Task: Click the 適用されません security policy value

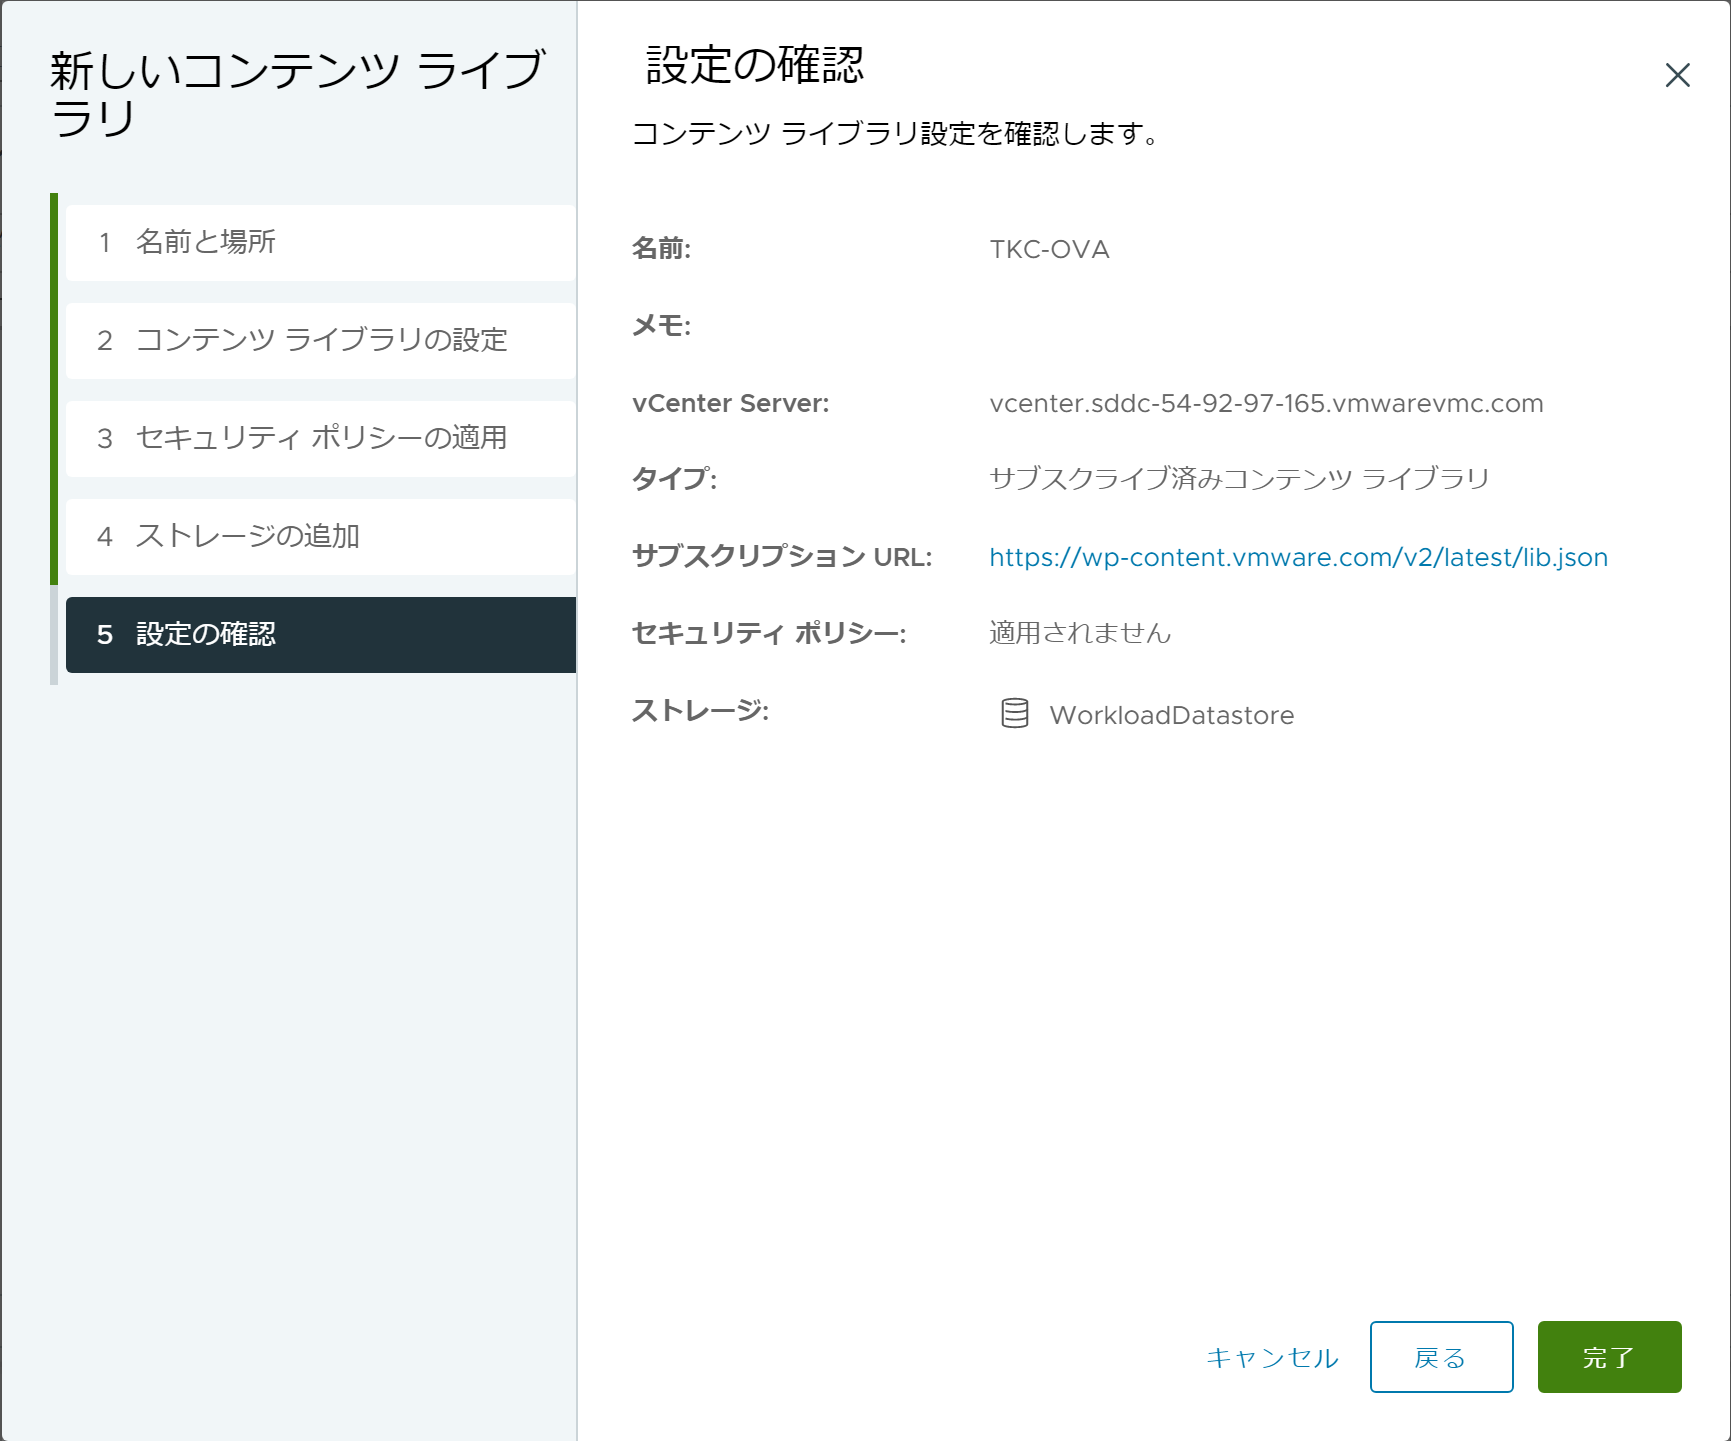Action: click(1079, 633)
